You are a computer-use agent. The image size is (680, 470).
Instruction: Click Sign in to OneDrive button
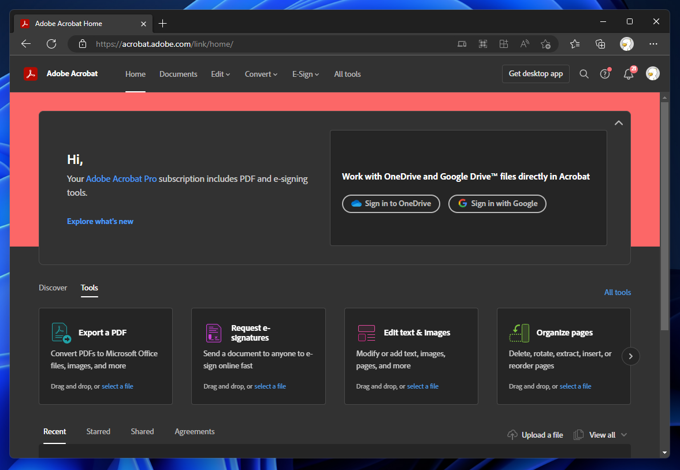tap(391, 204)
